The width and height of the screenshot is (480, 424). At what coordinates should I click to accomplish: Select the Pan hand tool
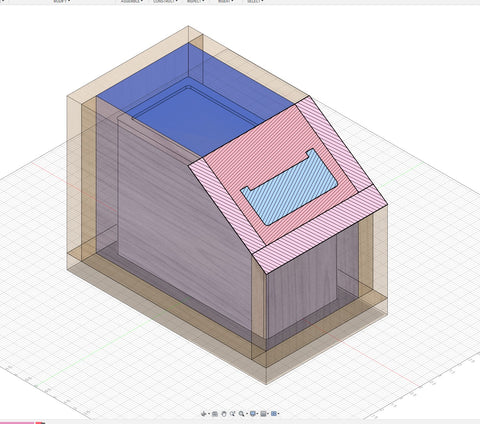coord(224,414)
